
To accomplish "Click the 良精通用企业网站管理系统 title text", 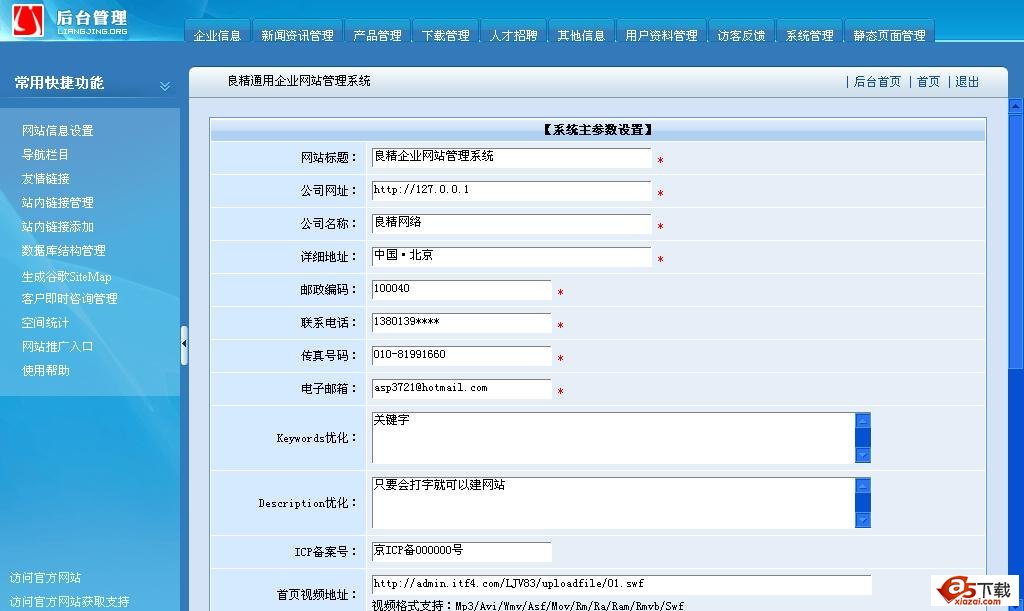I will tap(298, 81).
